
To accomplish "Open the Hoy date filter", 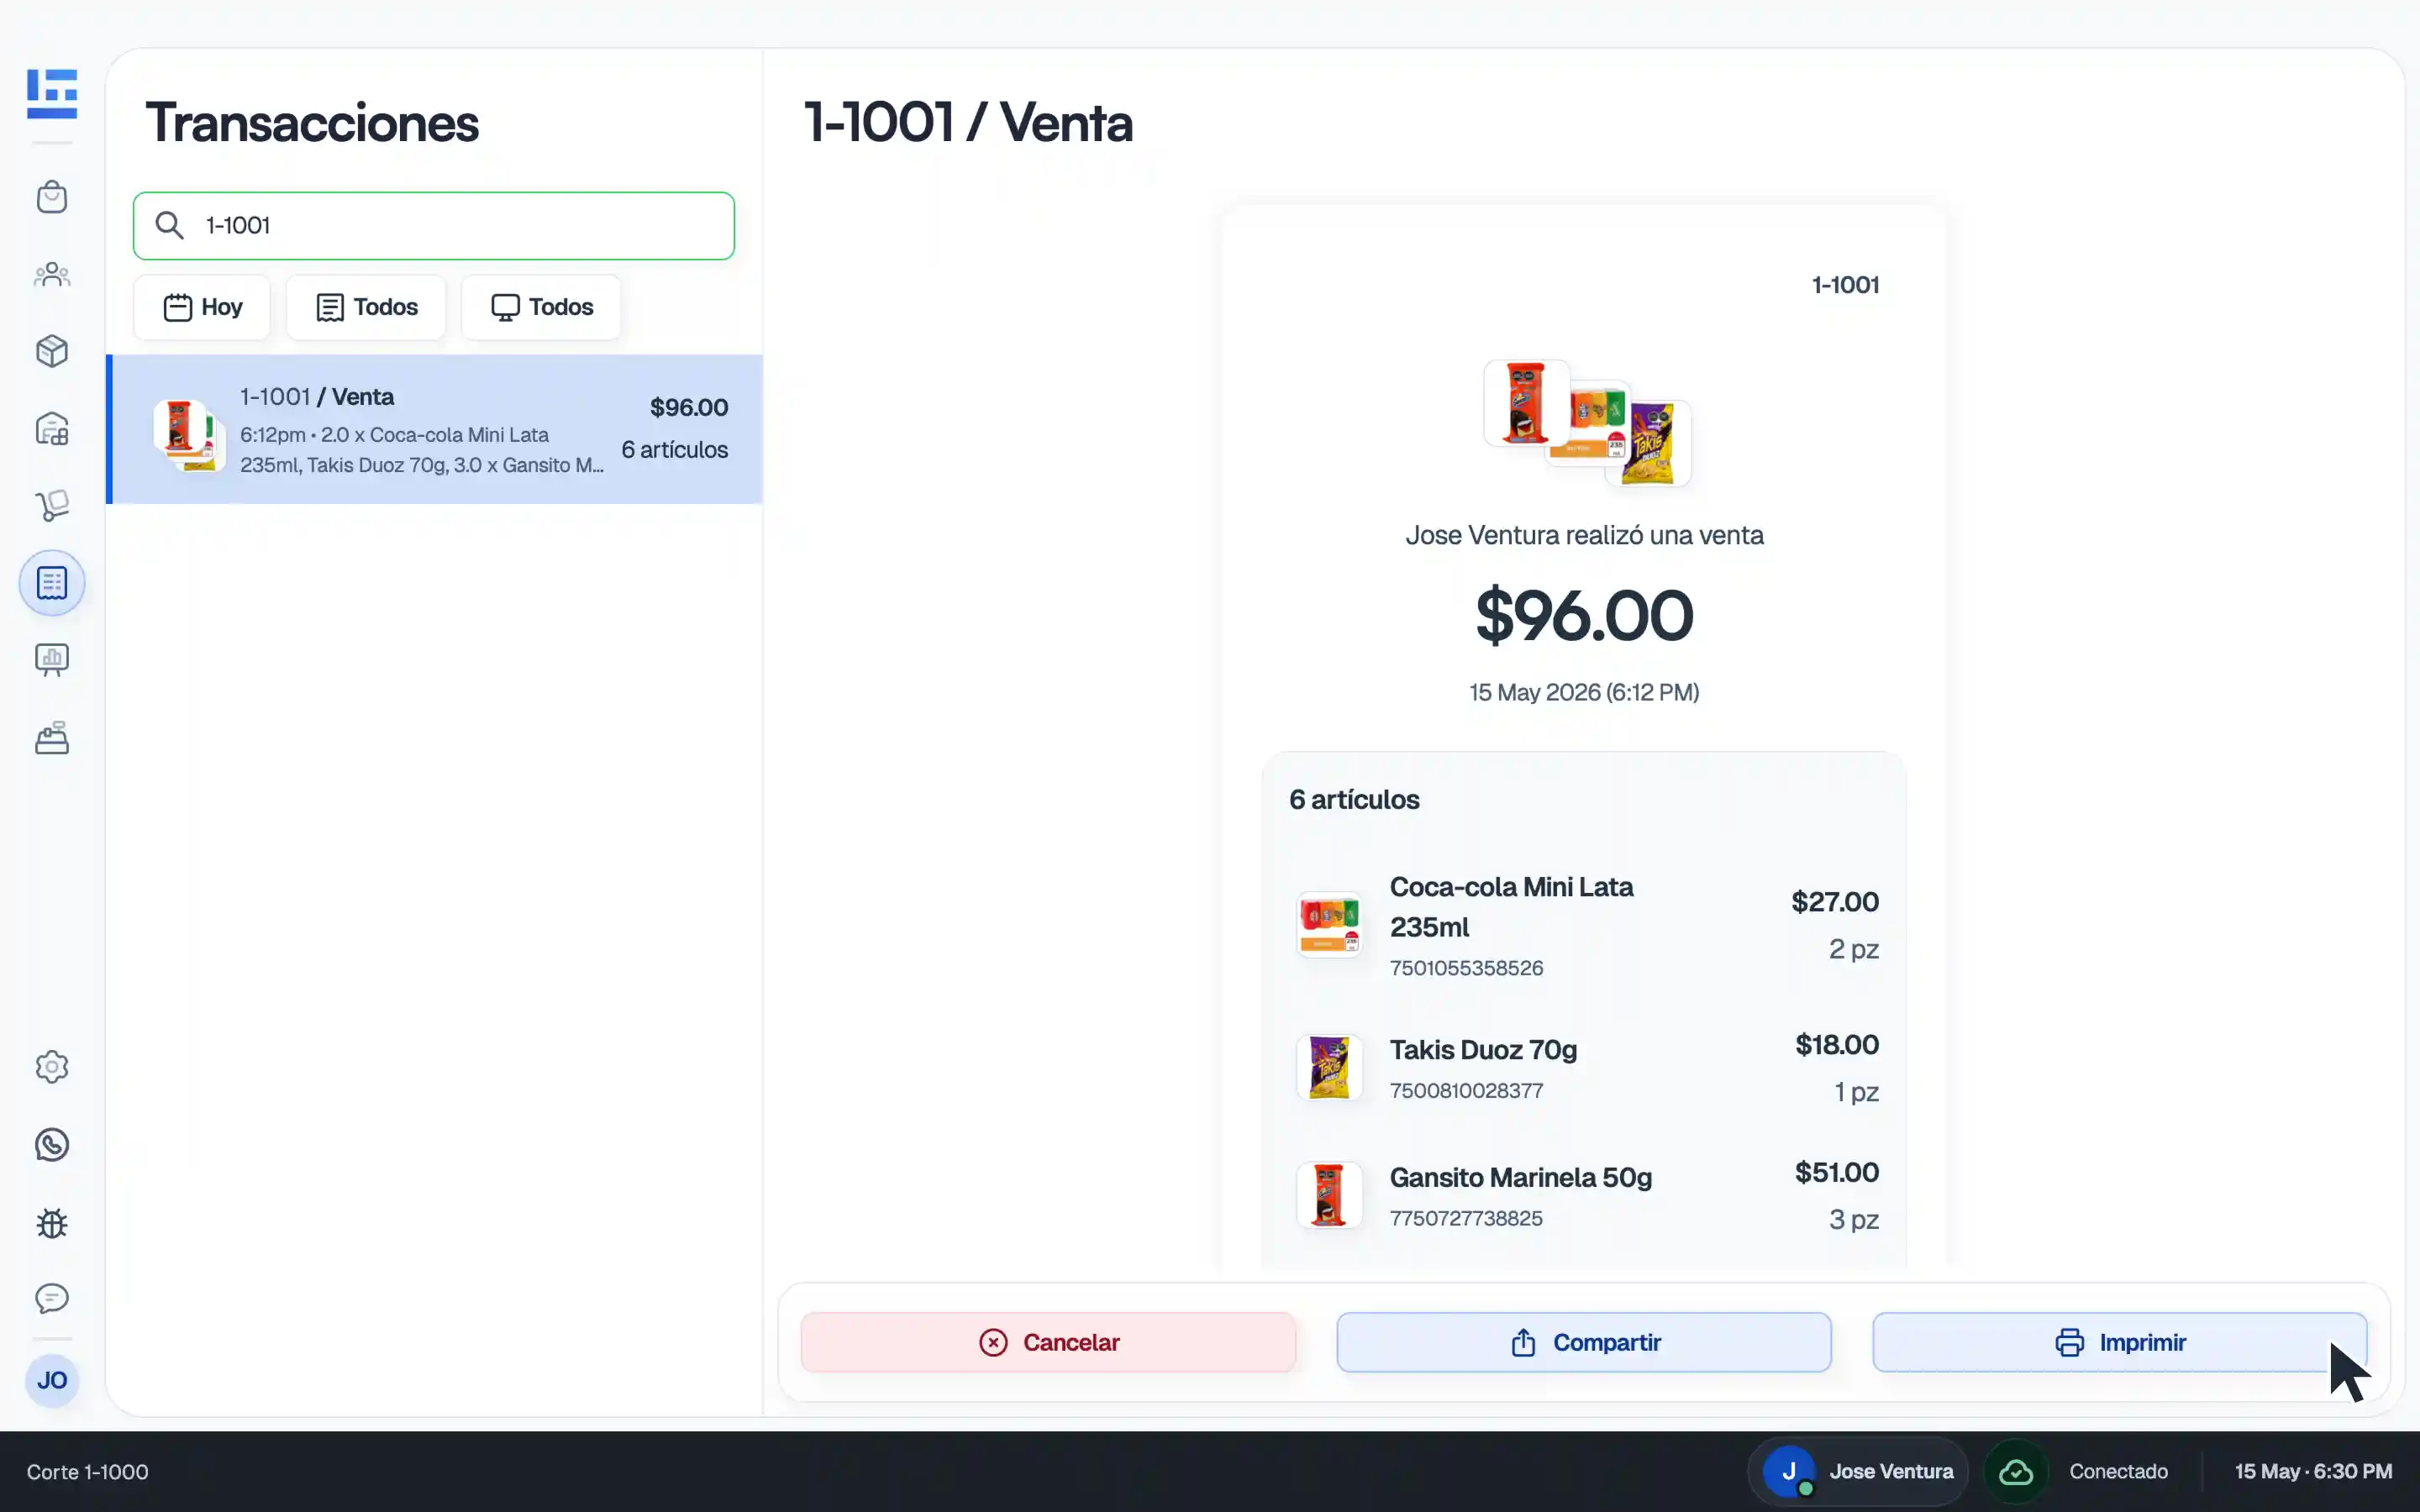I will (x=202, y=307).
